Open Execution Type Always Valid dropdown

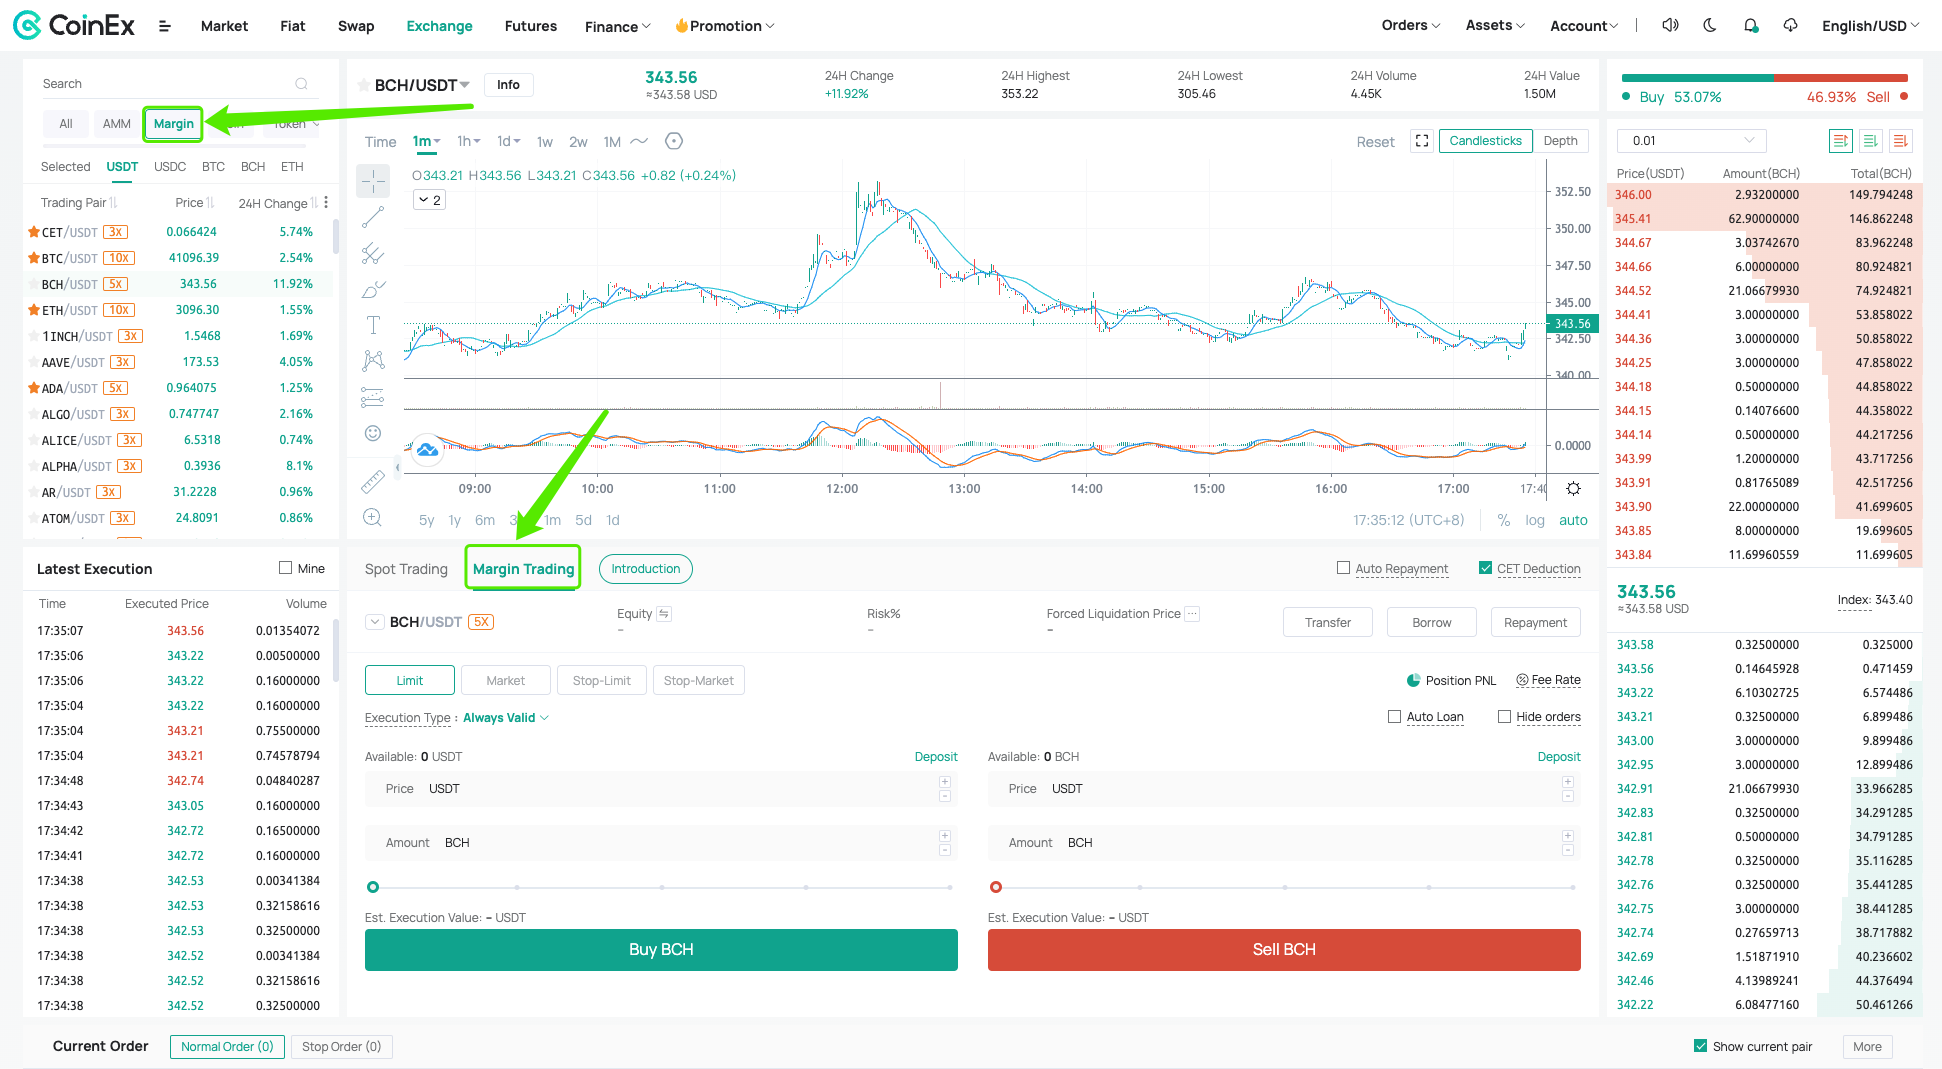click(506, 718)
